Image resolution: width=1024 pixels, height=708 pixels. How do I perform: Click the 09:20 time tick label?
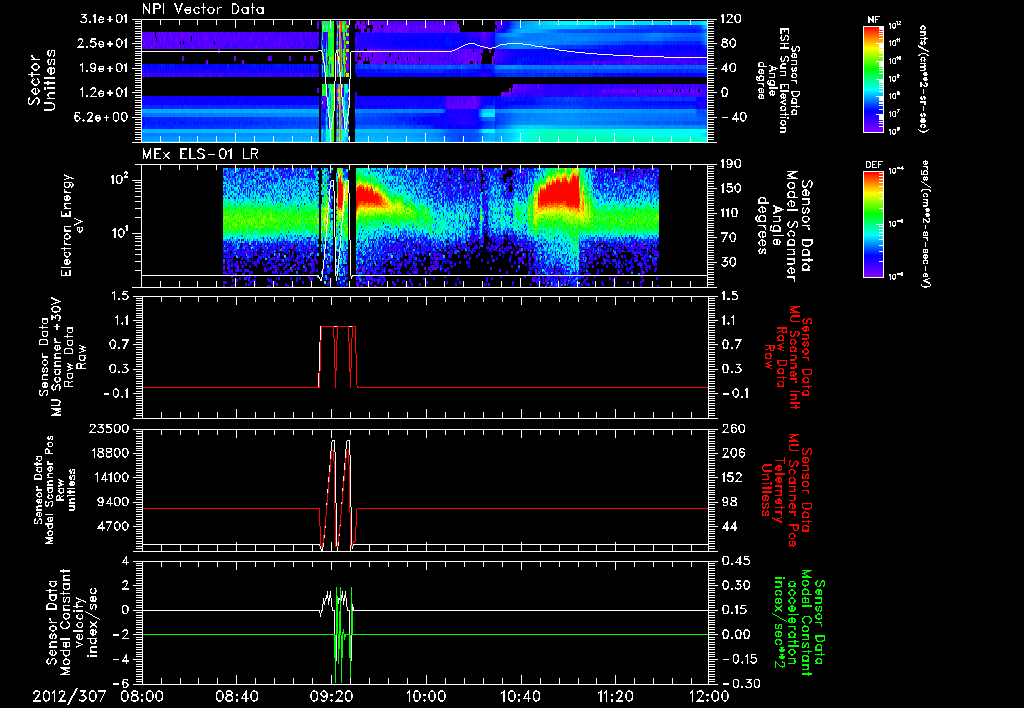click(331, 696)
